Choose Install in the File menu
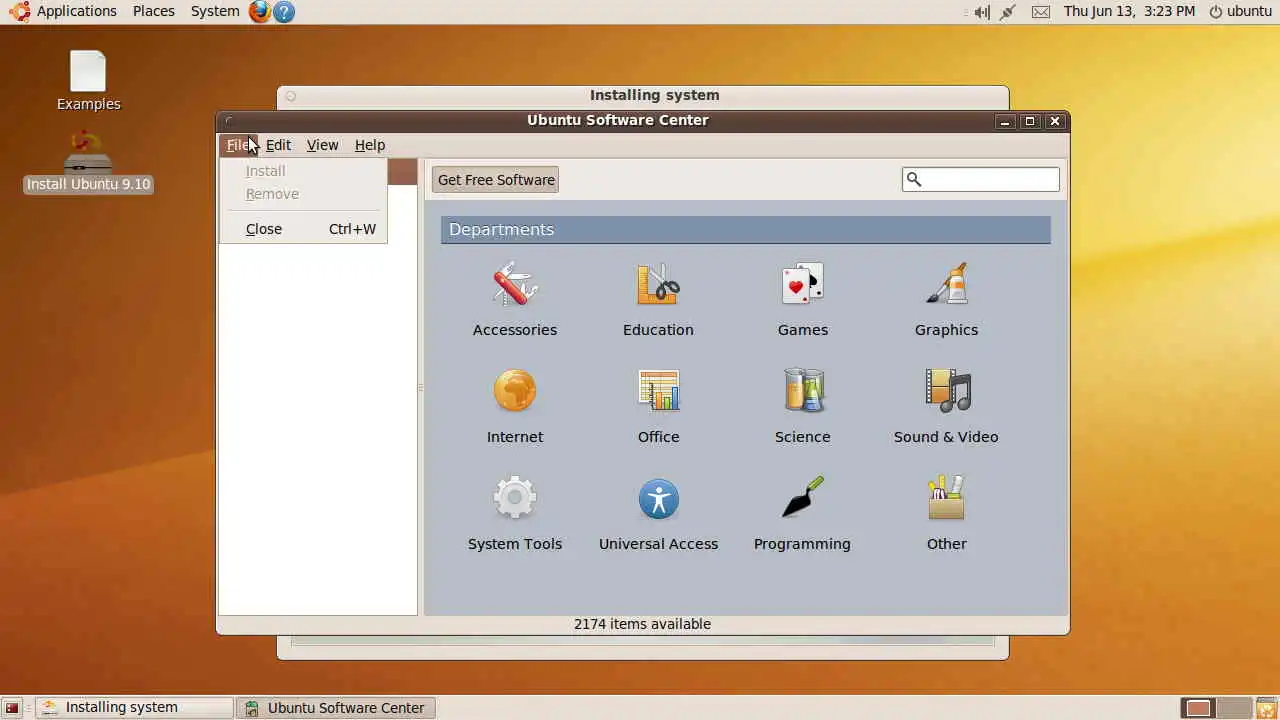 tap(303, 171)
